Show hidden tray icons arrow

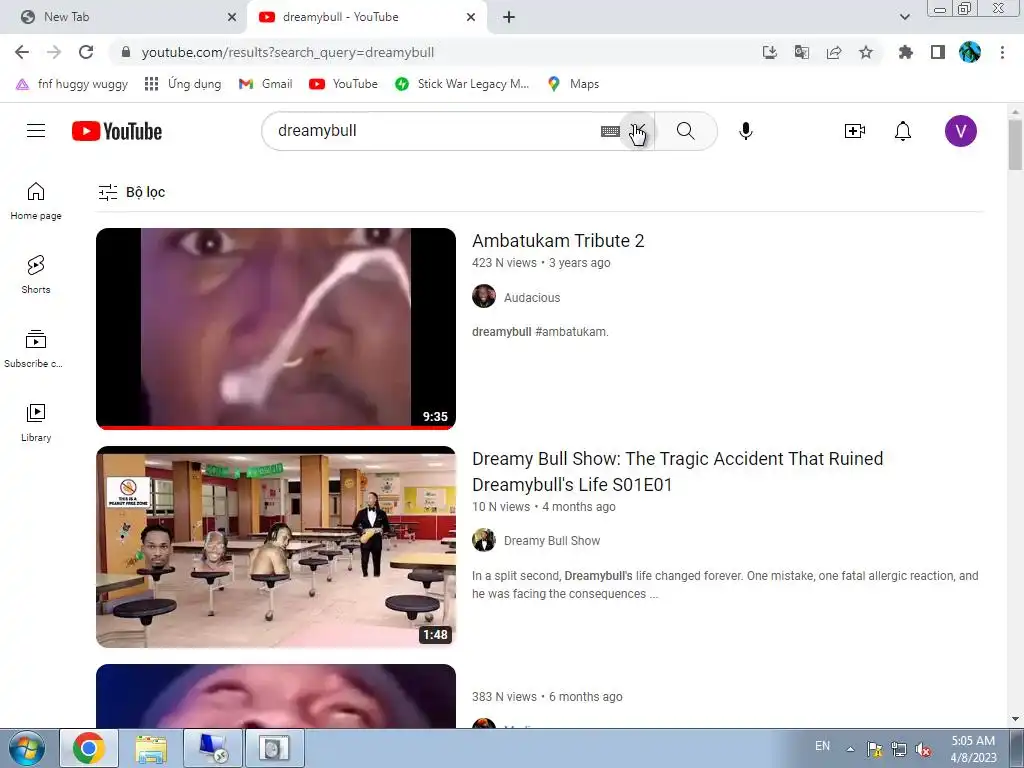850,749
